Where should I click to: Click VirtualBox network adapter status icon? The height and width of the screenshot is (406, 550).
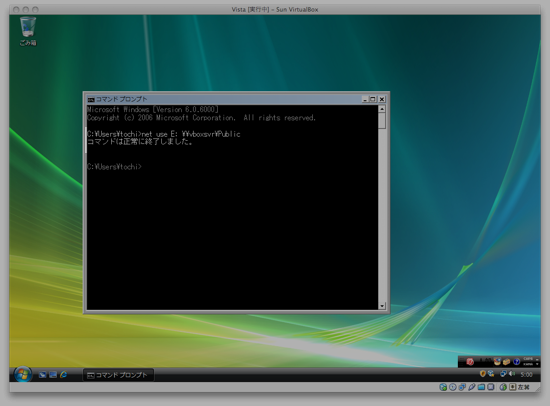click(x=462, y=387)
